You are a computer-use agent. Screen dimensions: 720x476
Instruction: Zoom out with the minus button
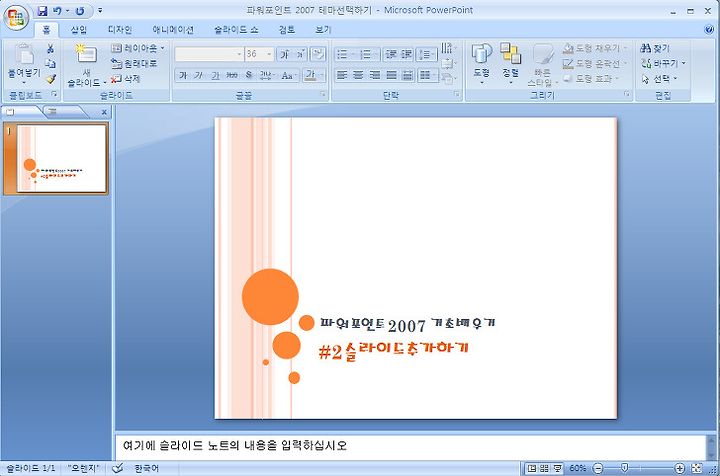597,468
